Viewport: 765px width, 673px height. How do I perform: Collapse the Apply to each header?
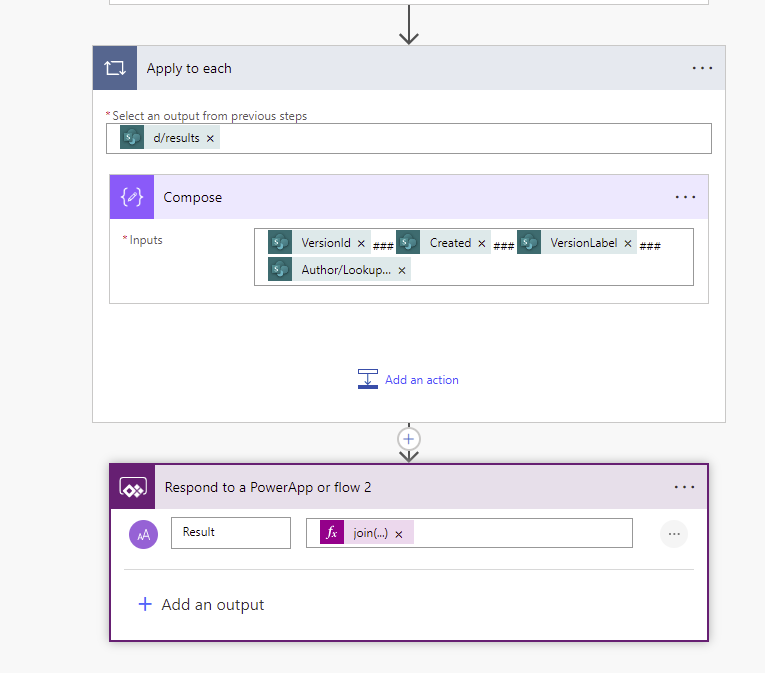[410, 68]
